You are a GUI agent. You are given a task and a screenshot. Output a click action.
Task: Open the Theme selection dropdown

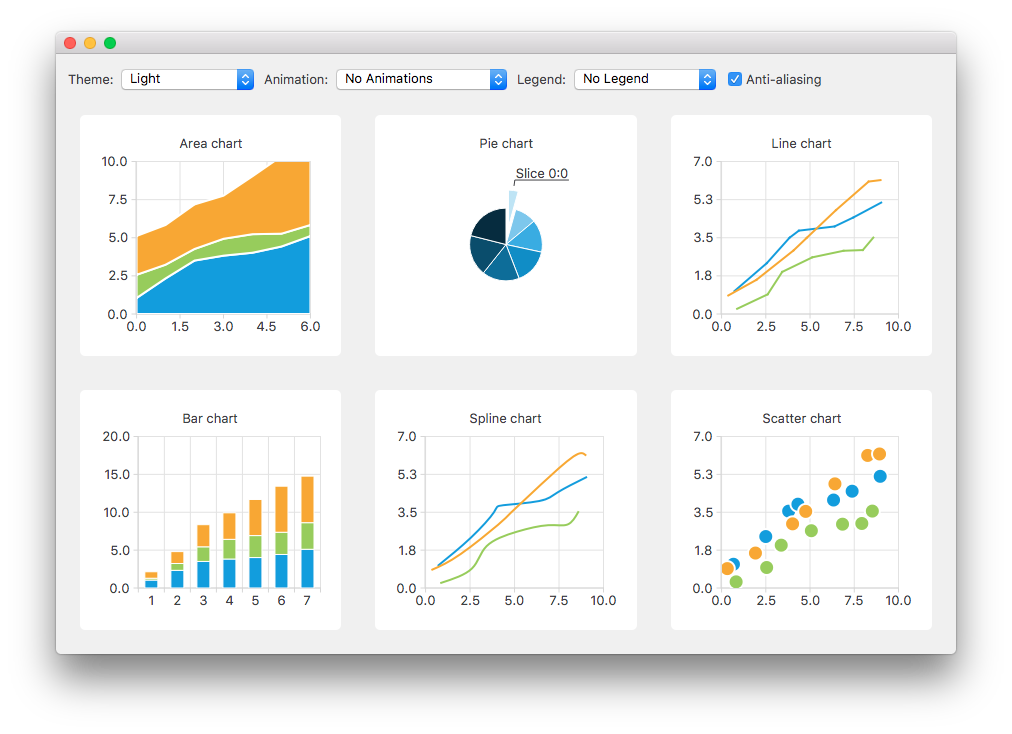(x=187, y=79)
